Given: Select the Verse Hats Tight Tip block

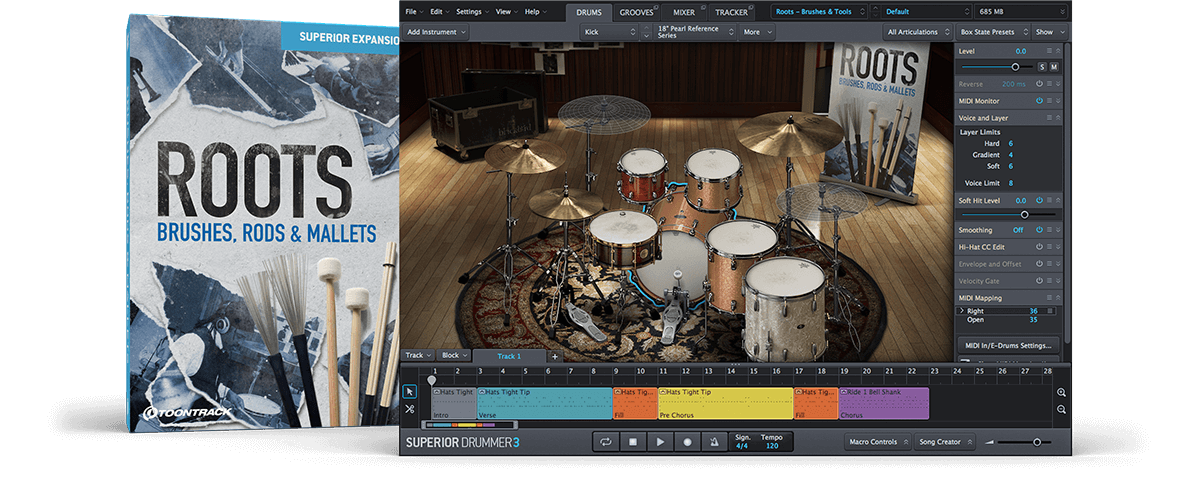Looking at the screenshot, I should [545, 403].
